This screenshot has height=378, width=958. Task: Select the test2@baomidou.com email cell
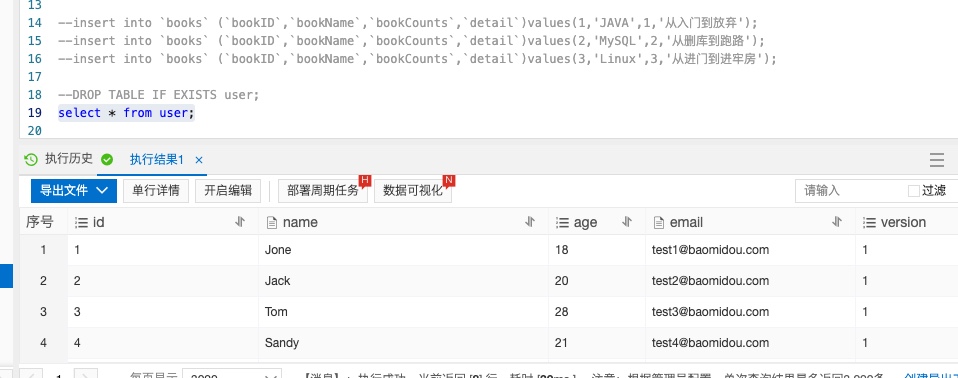[750, 281]
